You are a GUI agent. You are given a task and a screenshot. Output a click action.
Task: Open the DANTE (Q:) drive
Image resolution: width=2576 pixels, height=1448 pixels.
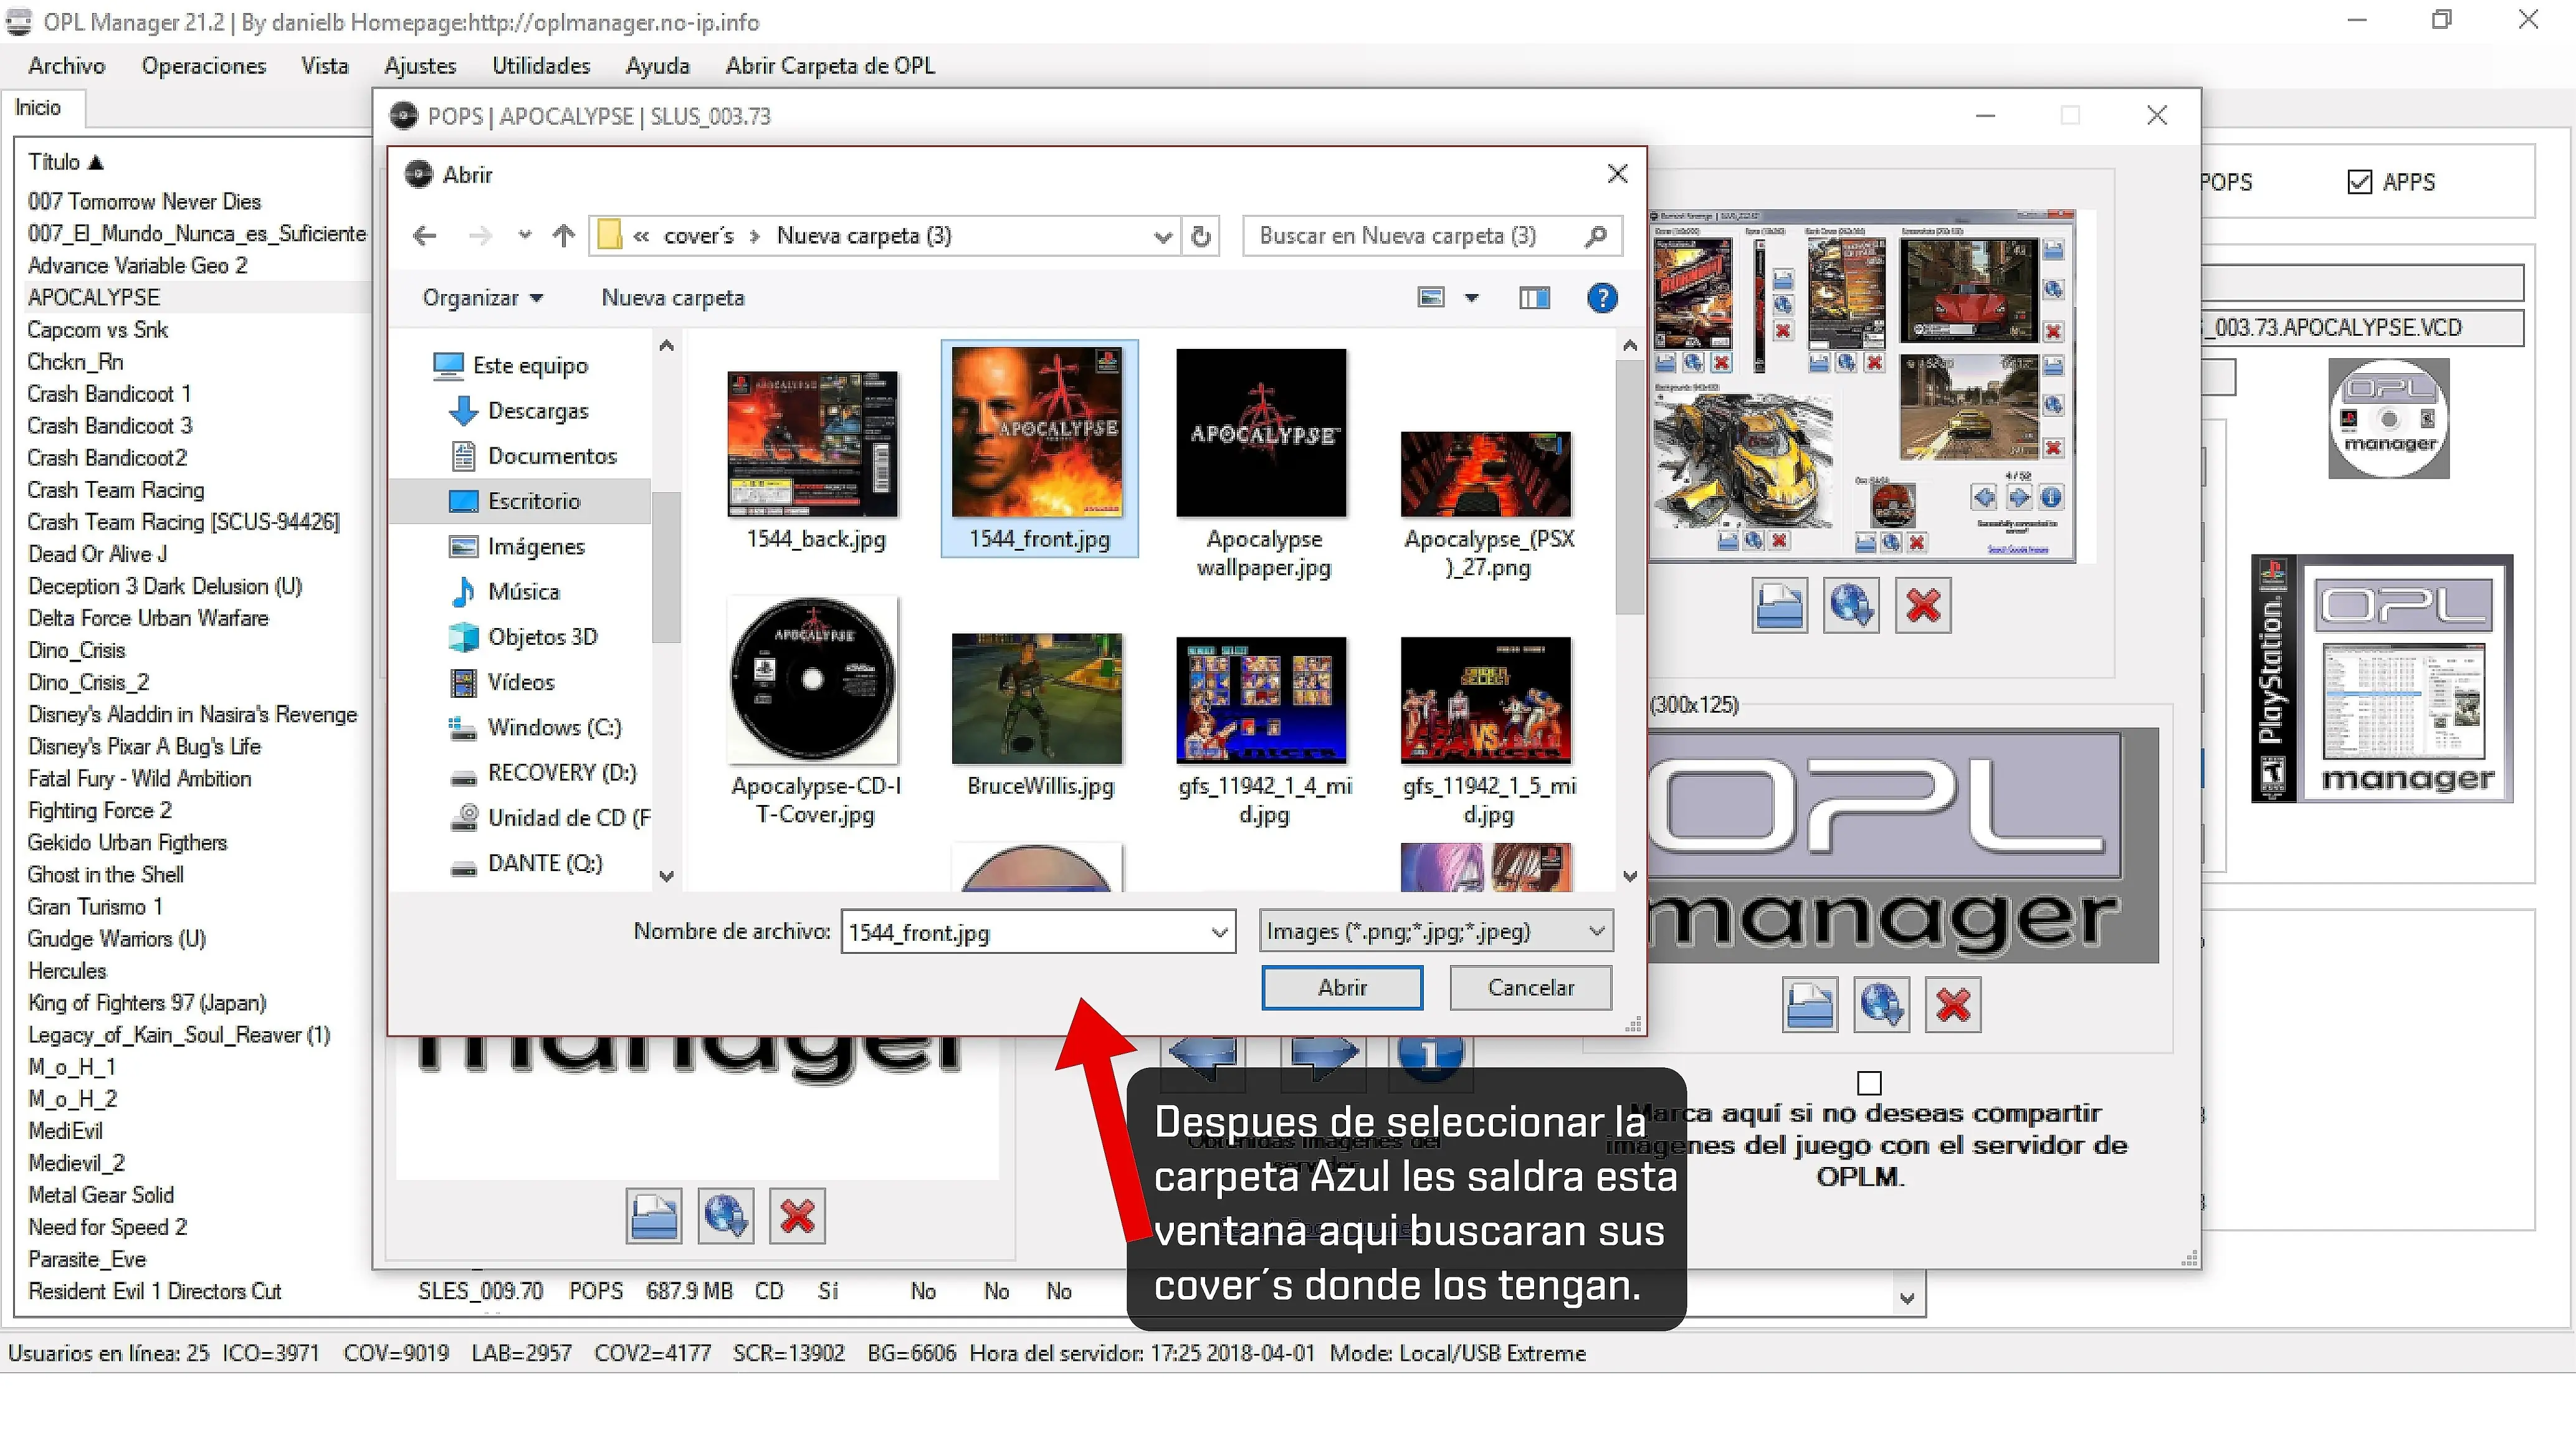click(526, 863)
